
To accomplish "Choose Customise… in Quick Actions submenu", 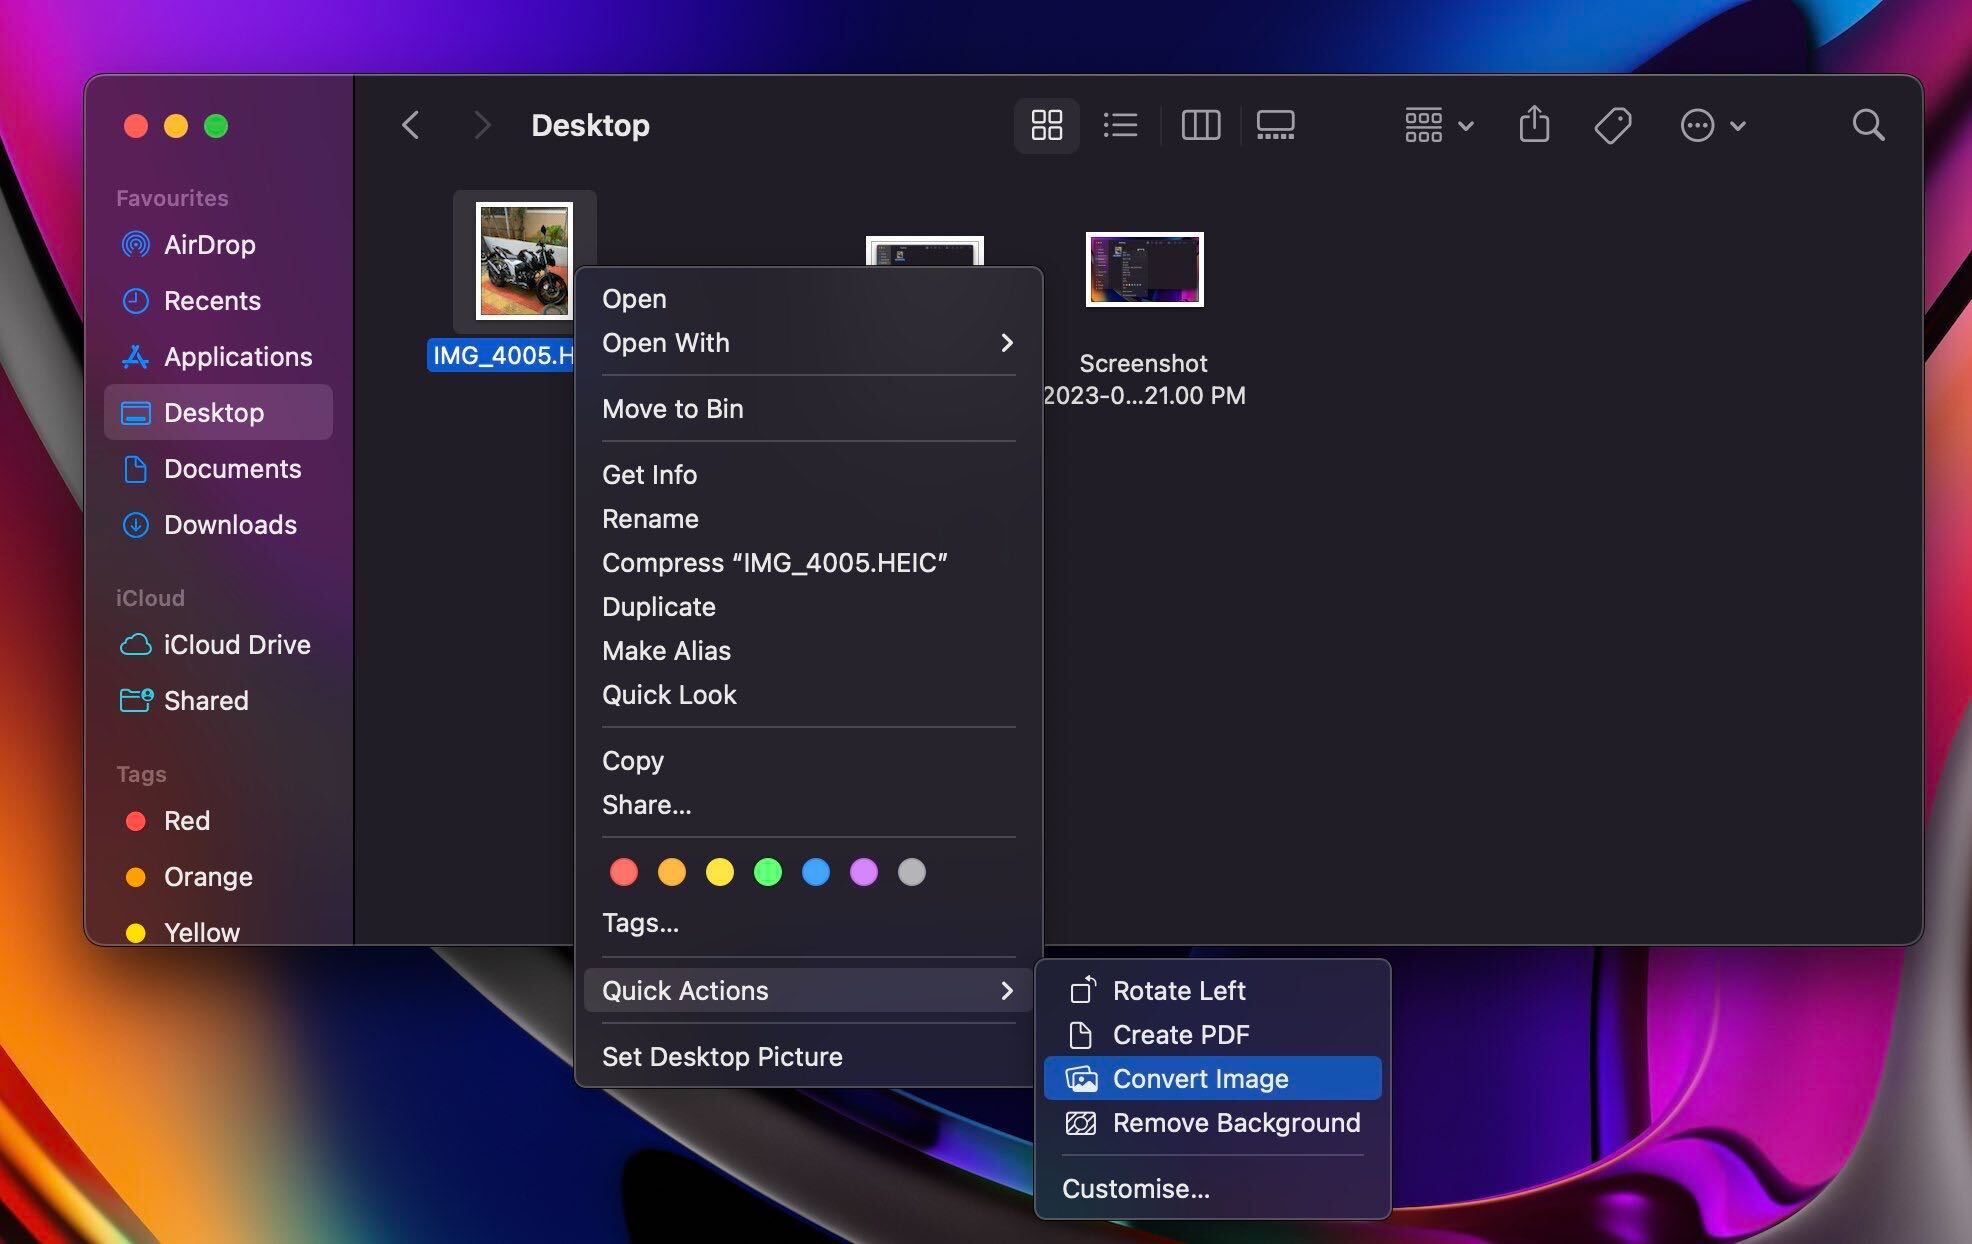I will click(x=1212, y=1188).
